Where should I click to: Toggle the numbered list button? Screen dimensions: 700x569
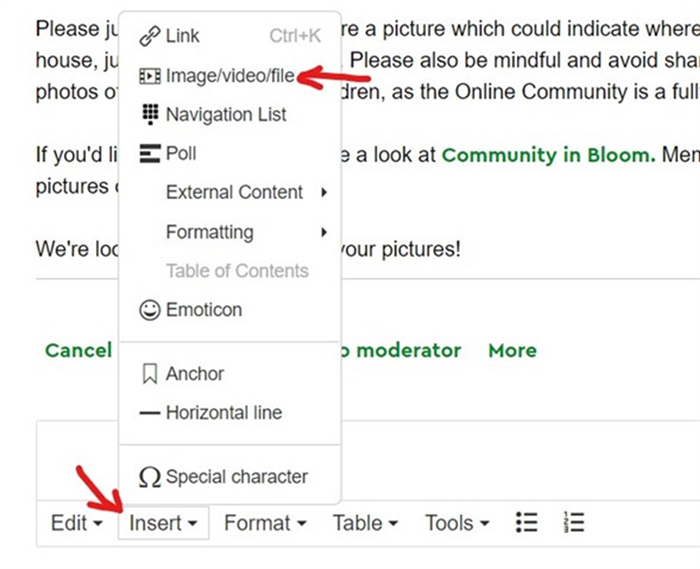tap(573, 523)
